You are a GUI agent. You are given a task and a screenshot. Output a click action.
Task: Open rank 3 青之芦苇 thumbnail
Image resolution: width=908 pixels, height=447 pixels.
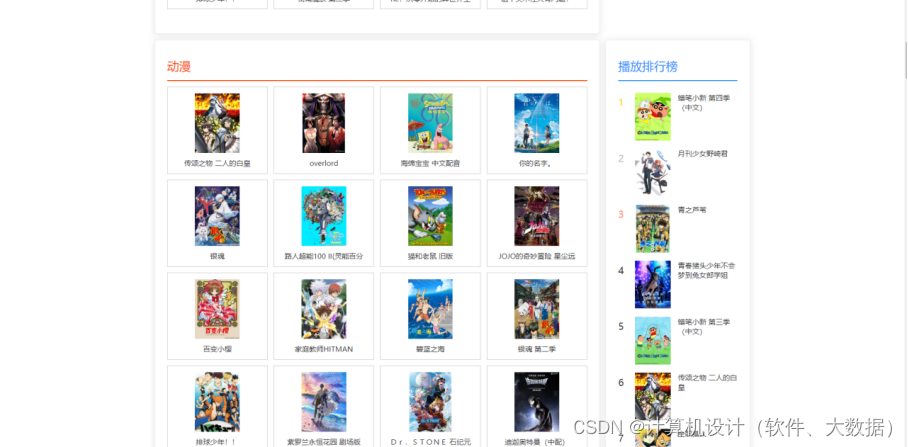(x=653, y=228)
